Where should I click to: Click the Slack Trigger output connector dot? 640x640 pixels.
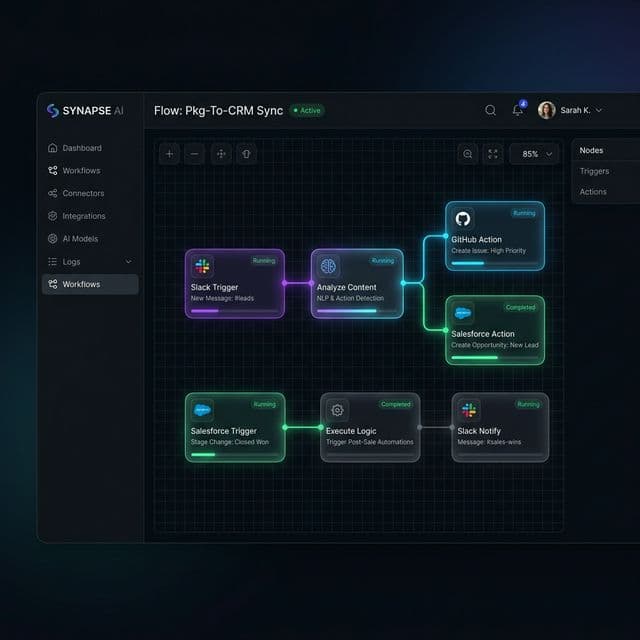point(284,283)
